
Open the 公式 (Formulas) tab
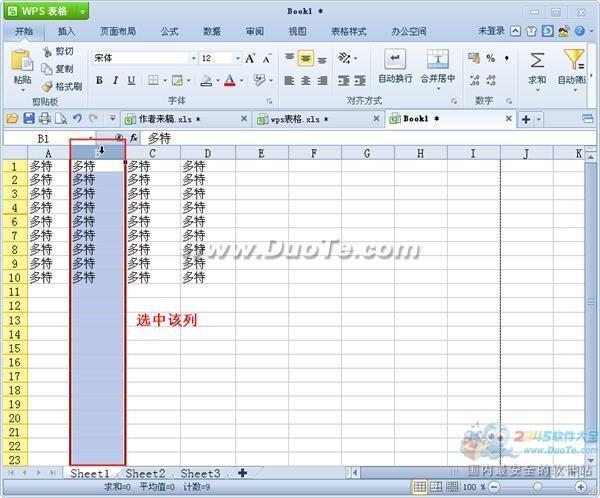(169, 31)
